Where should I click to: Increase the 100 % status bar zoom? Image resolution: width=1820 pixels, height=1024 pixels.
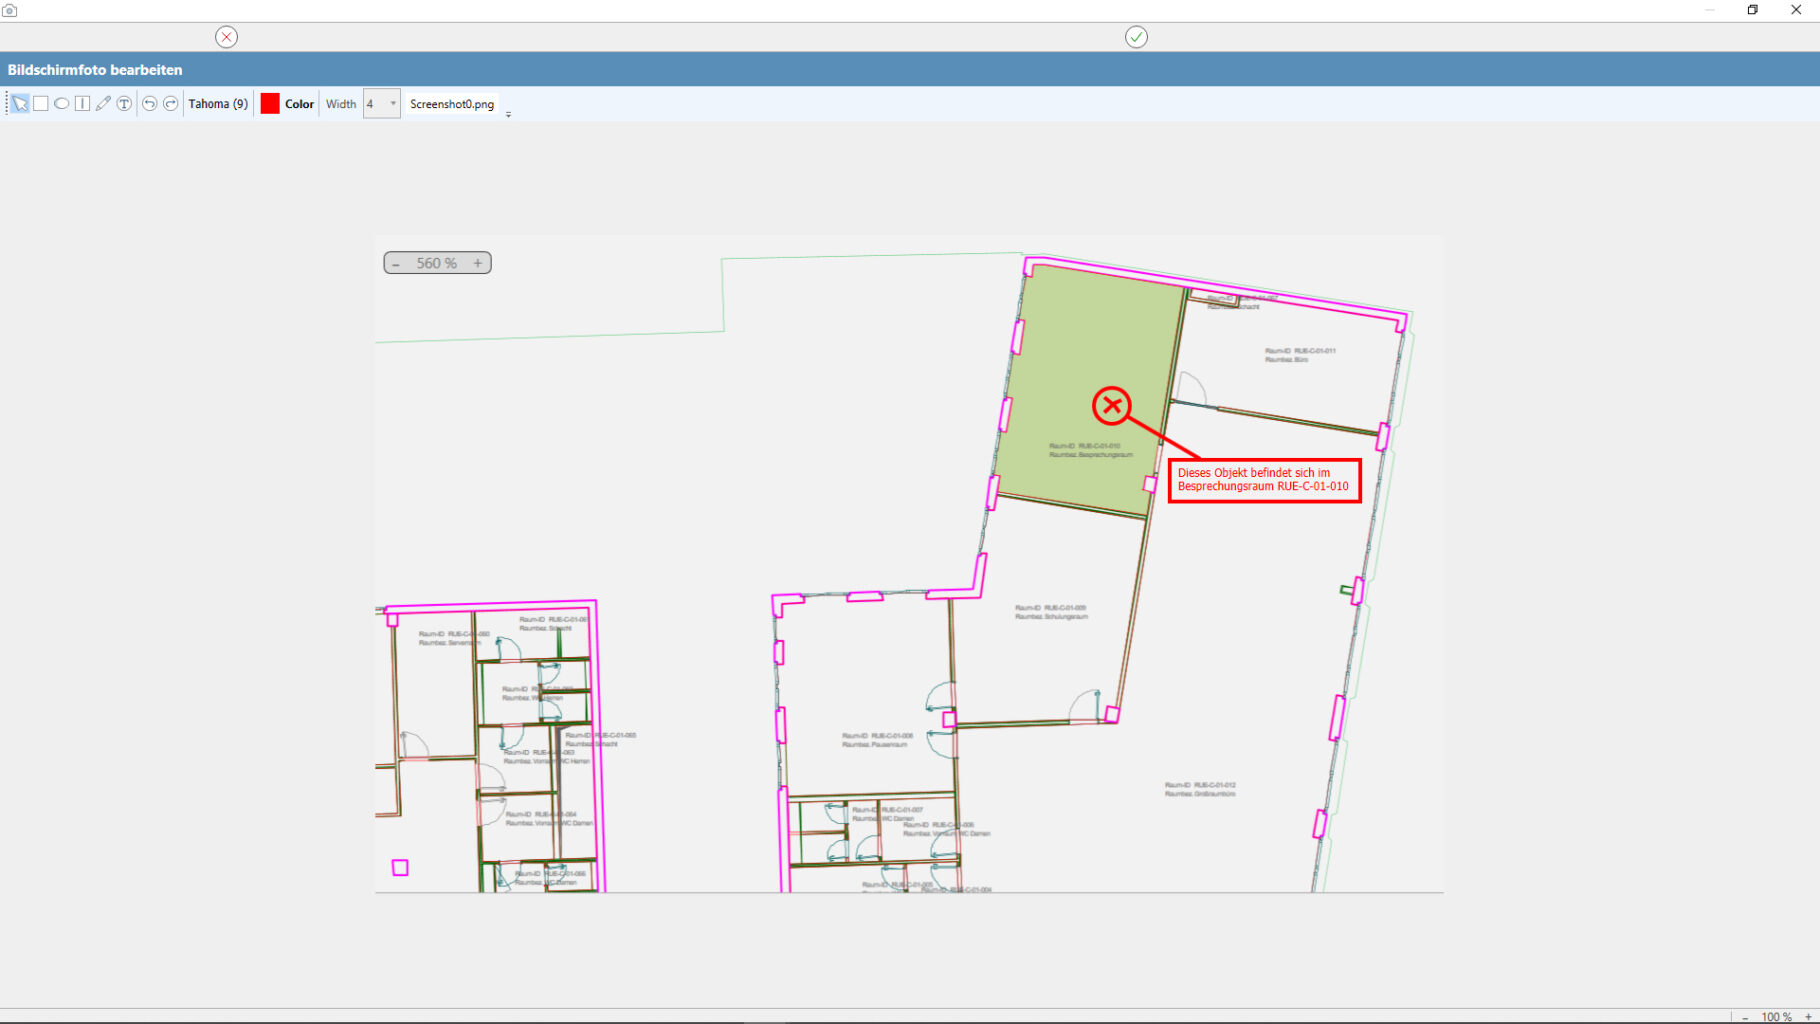[x=1808, y=1017]
